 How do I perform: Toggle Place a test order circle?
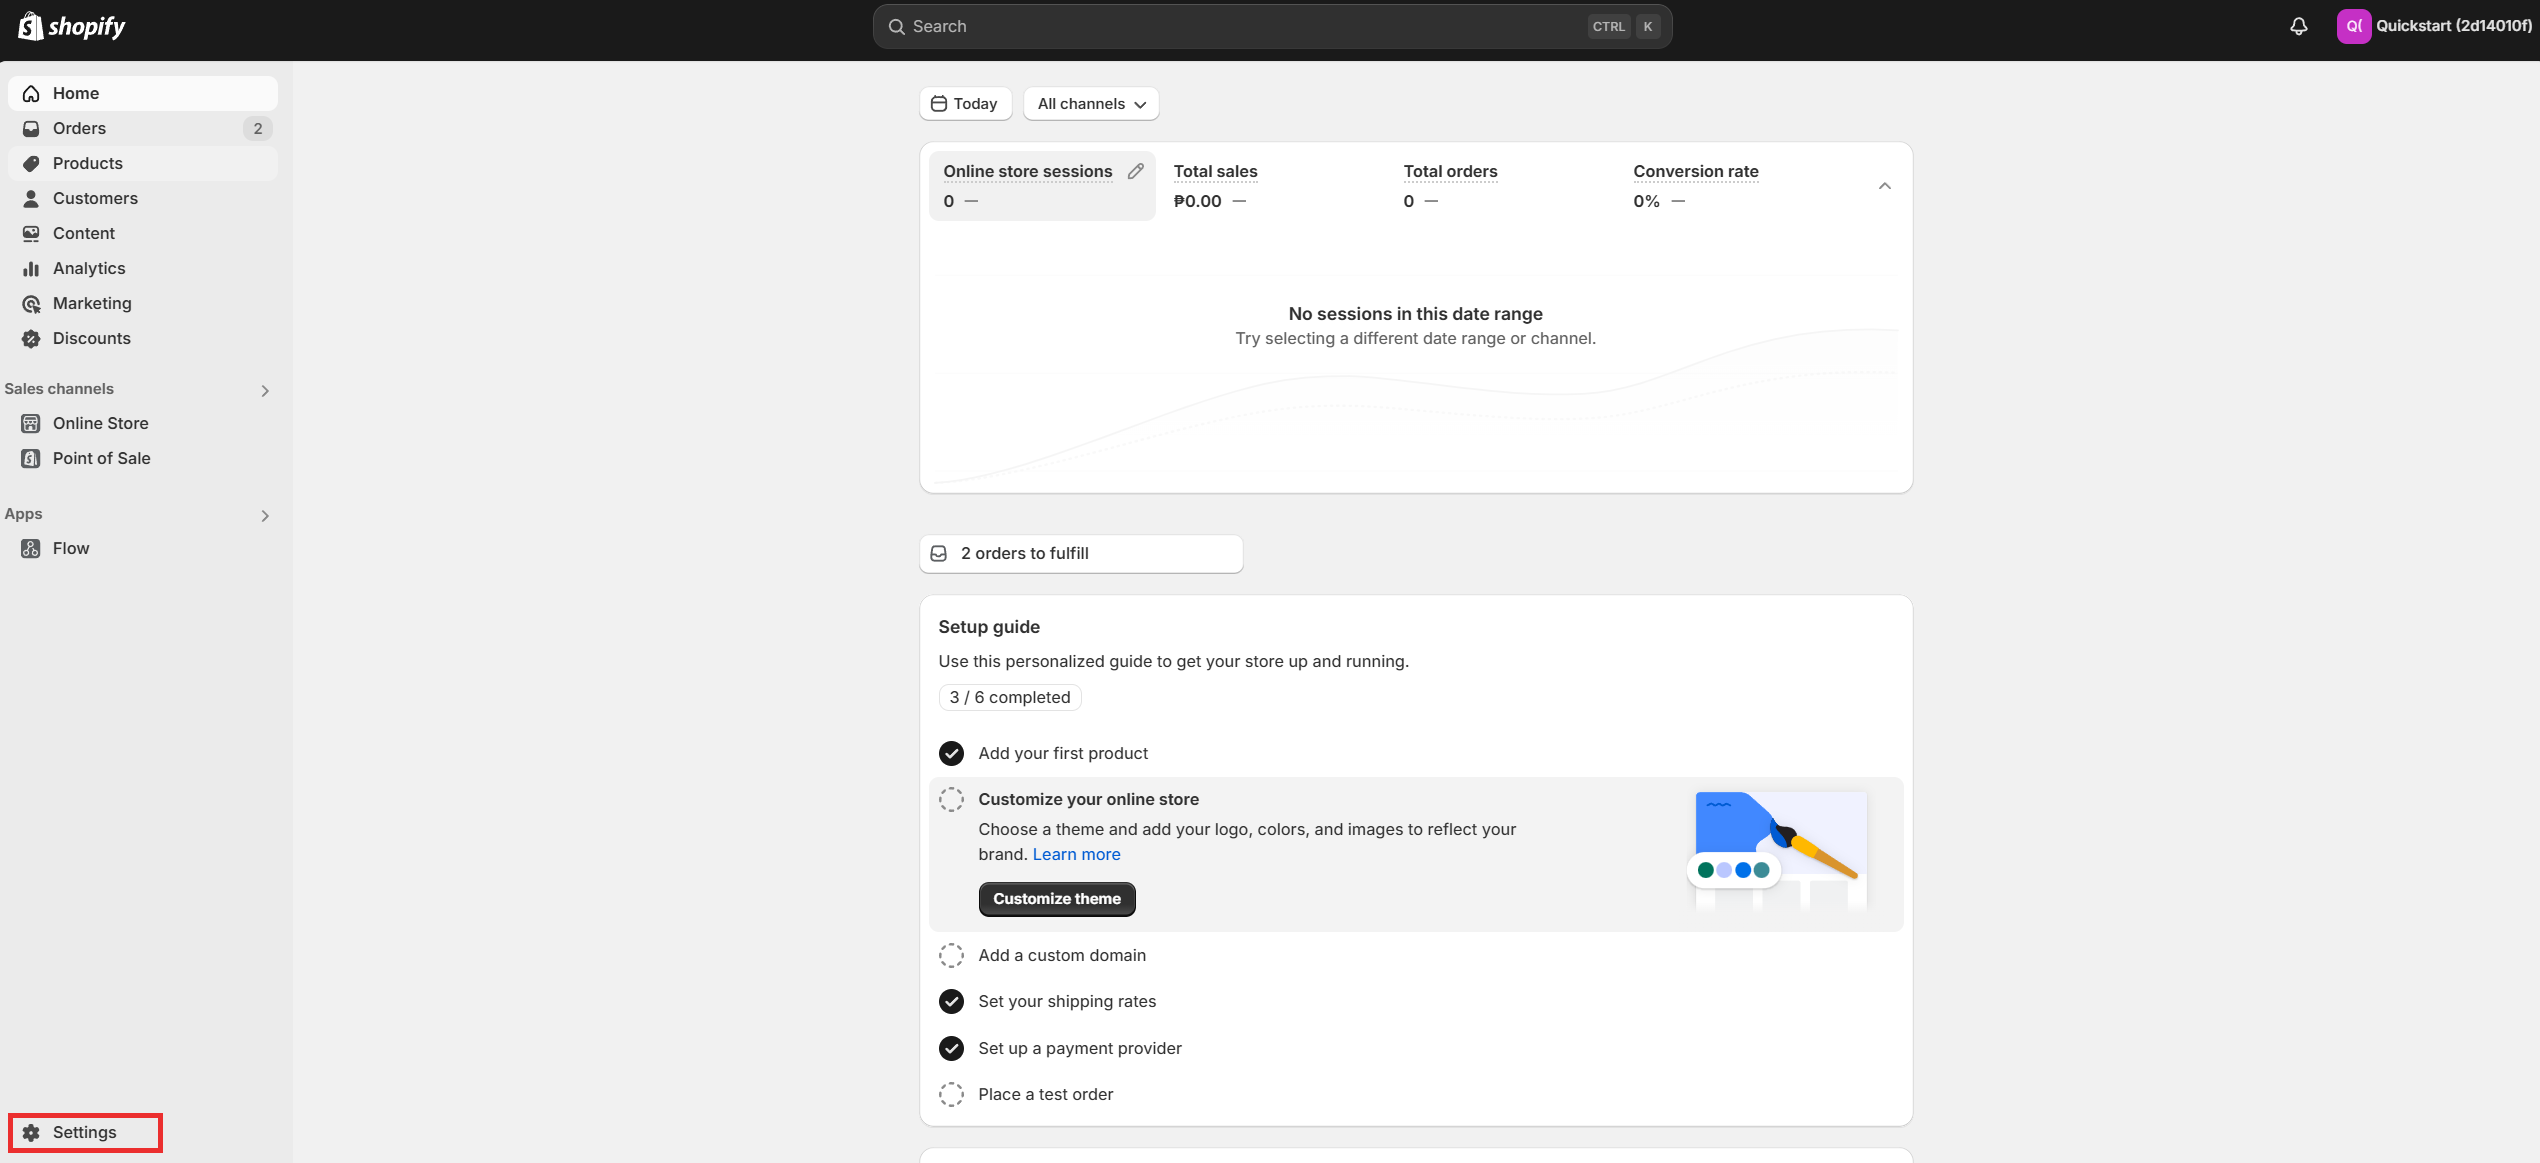pos(951,1094)
